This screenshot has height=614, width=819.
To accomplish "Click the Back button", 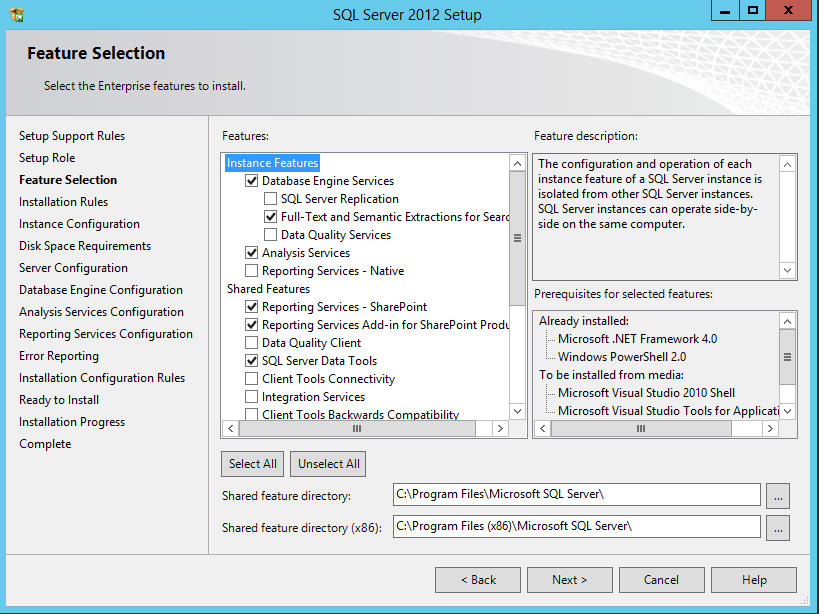I will coord(478,580).
